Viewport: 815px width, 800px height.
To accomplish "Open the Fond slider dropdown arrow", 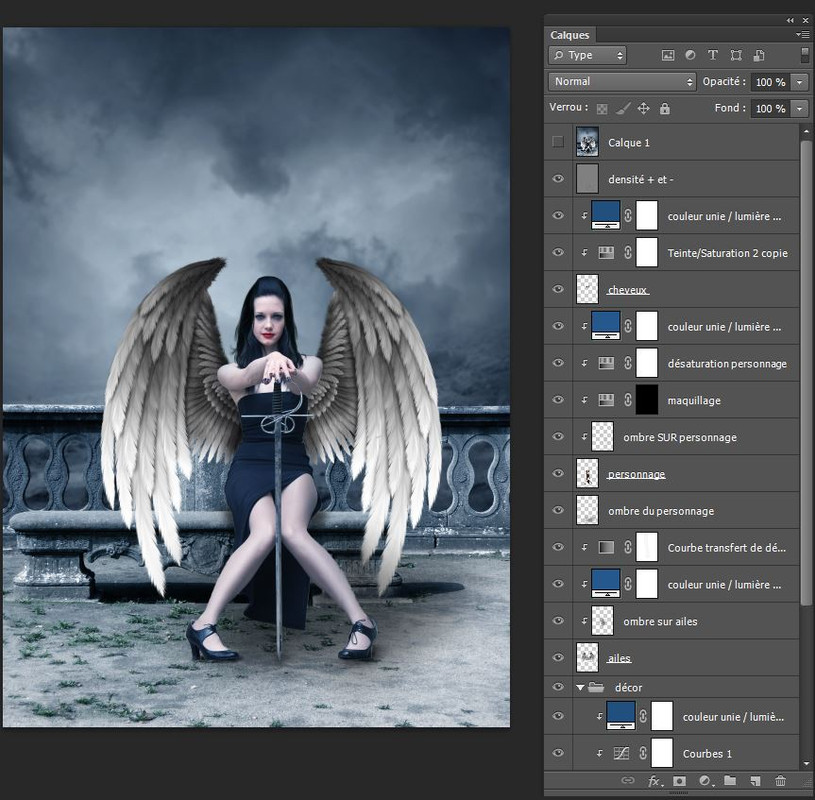I will [799, 108].
